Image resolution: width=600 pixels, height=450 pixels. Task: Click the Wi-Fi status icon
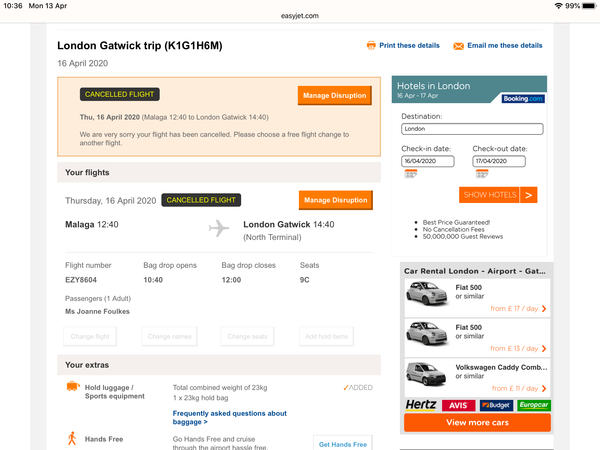click(x=559, y=6)
